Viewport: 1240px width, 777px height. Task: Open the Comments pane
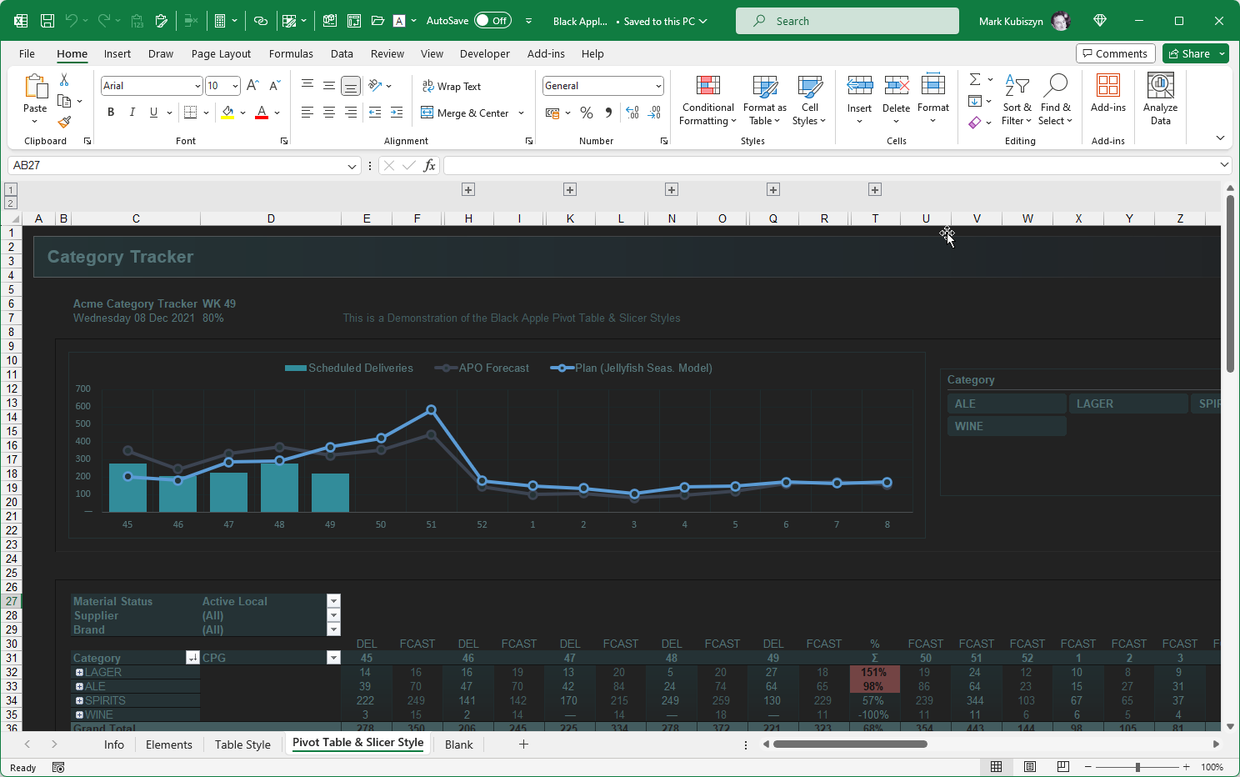(x=1115, y=54)
